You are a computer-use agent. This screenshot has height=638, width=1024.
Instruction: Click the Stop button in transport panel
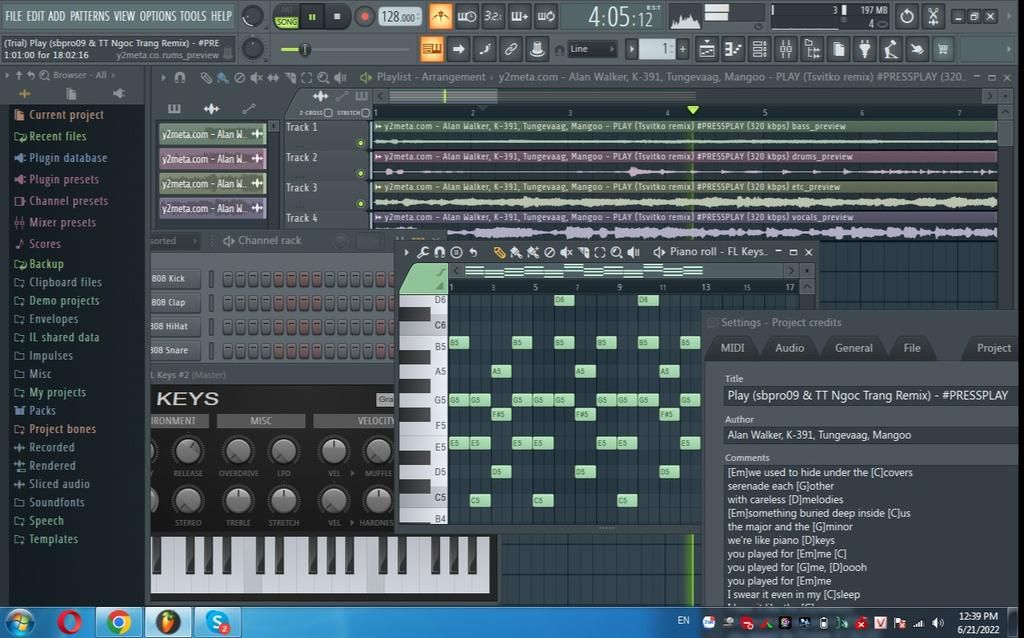pos(337,17)
